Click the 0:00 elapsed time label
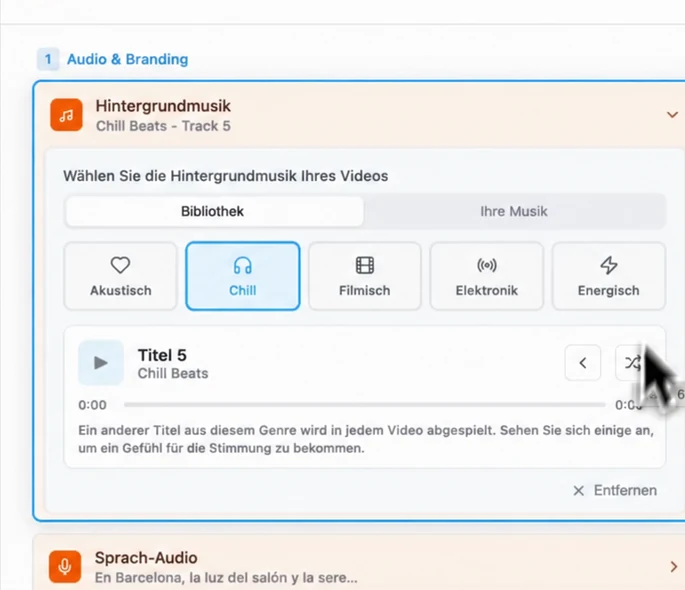Screen dimensions: 685x590 coord(92,405)
